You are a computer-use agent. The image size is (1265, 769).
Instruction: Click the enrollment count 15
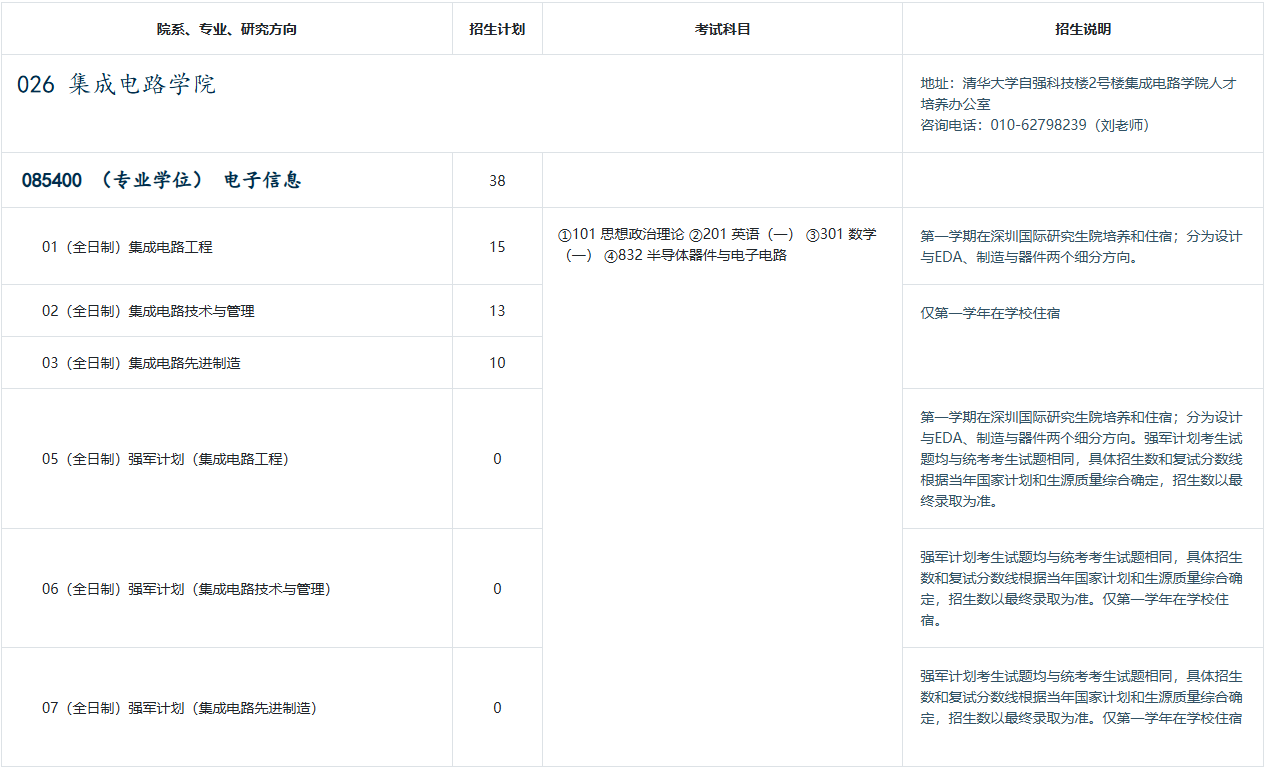coord(497,247)
